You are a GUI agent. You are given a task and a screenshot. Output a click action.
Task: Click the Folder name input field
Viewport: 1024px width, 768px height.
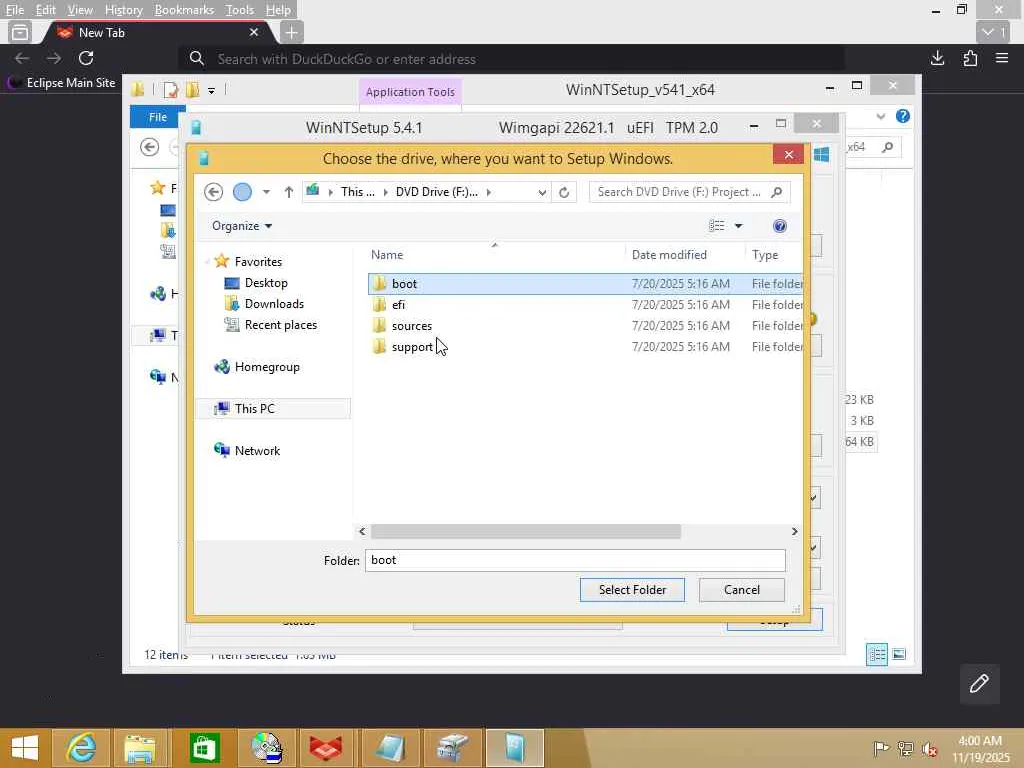pyautogui.click(x=575, y=560)
